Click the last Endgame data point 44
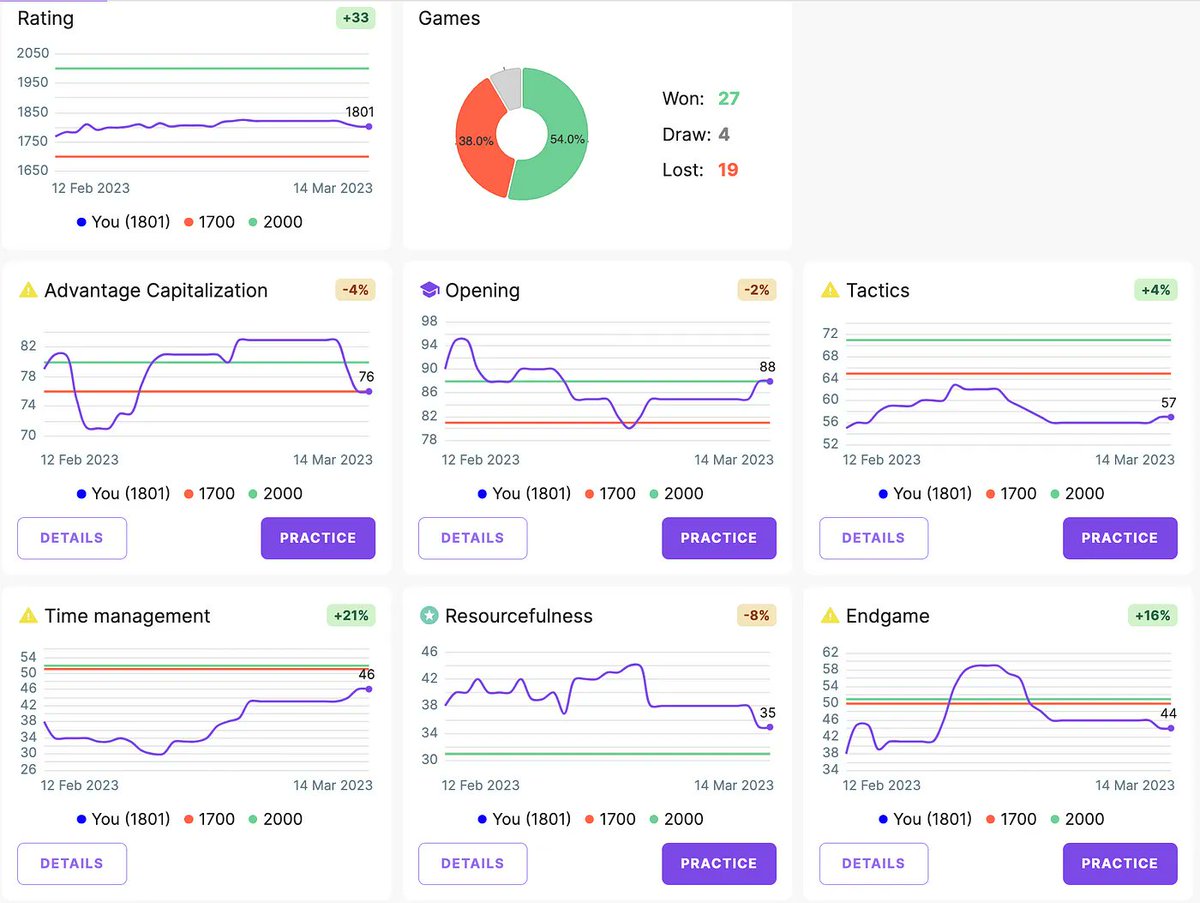Image resolution: width=1200 pixels, height=903 pixels. pyautogui.click(x=1171, y=728)
